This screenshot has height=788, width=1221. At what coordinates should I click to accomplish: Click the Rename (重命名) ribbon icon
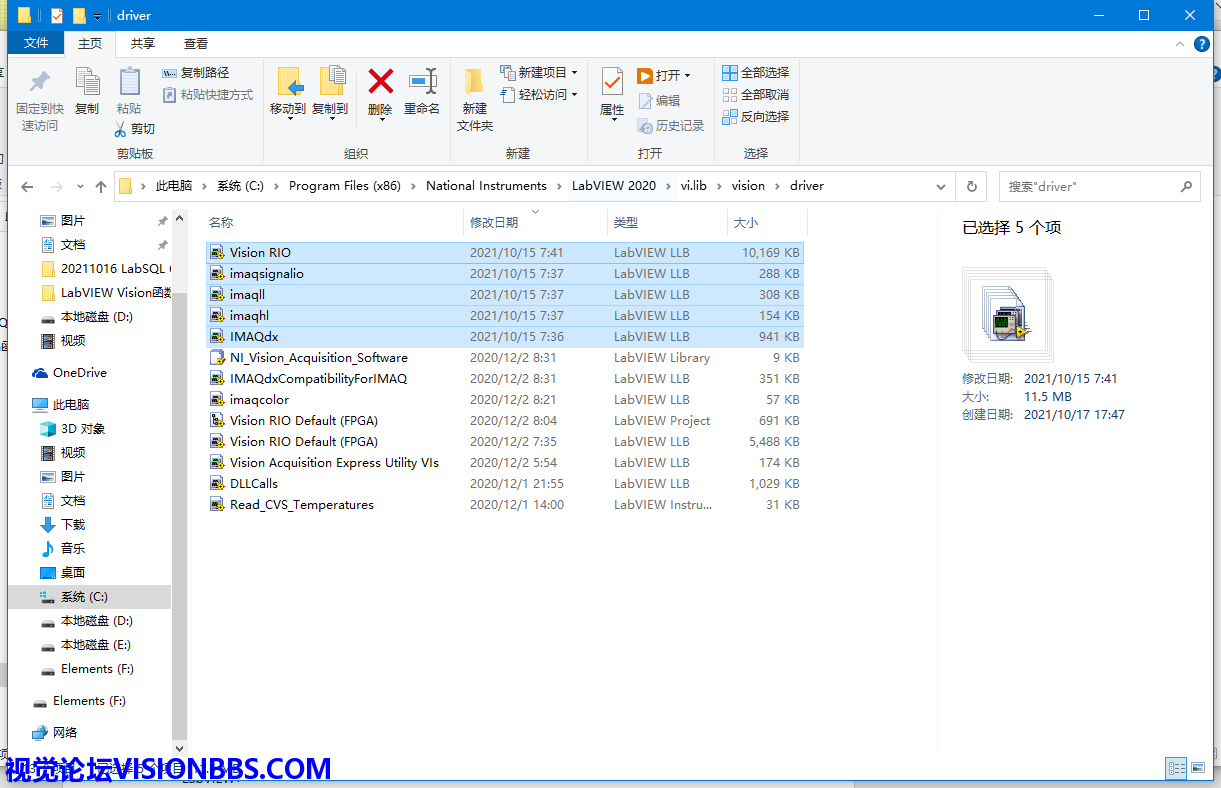(x=422, y=82)
